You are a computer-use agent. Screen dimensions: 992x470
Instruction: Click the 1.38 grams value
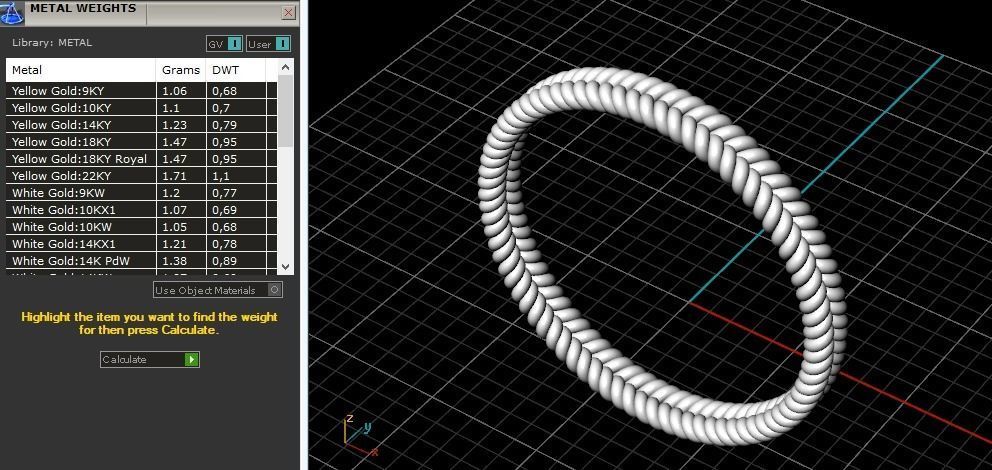tap(175, 261)
